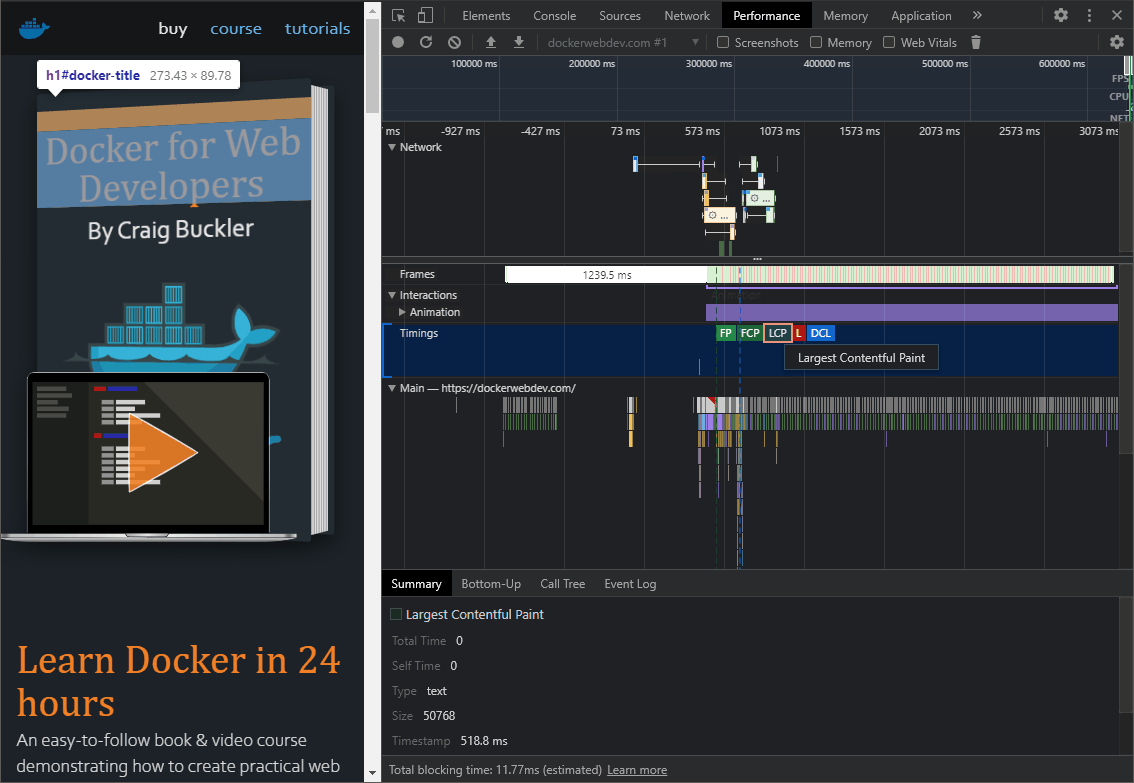Screen dimensions: 1134x783
Task: Save the profile with download icon
Action: pyautogui.click(x=519, y=42)
